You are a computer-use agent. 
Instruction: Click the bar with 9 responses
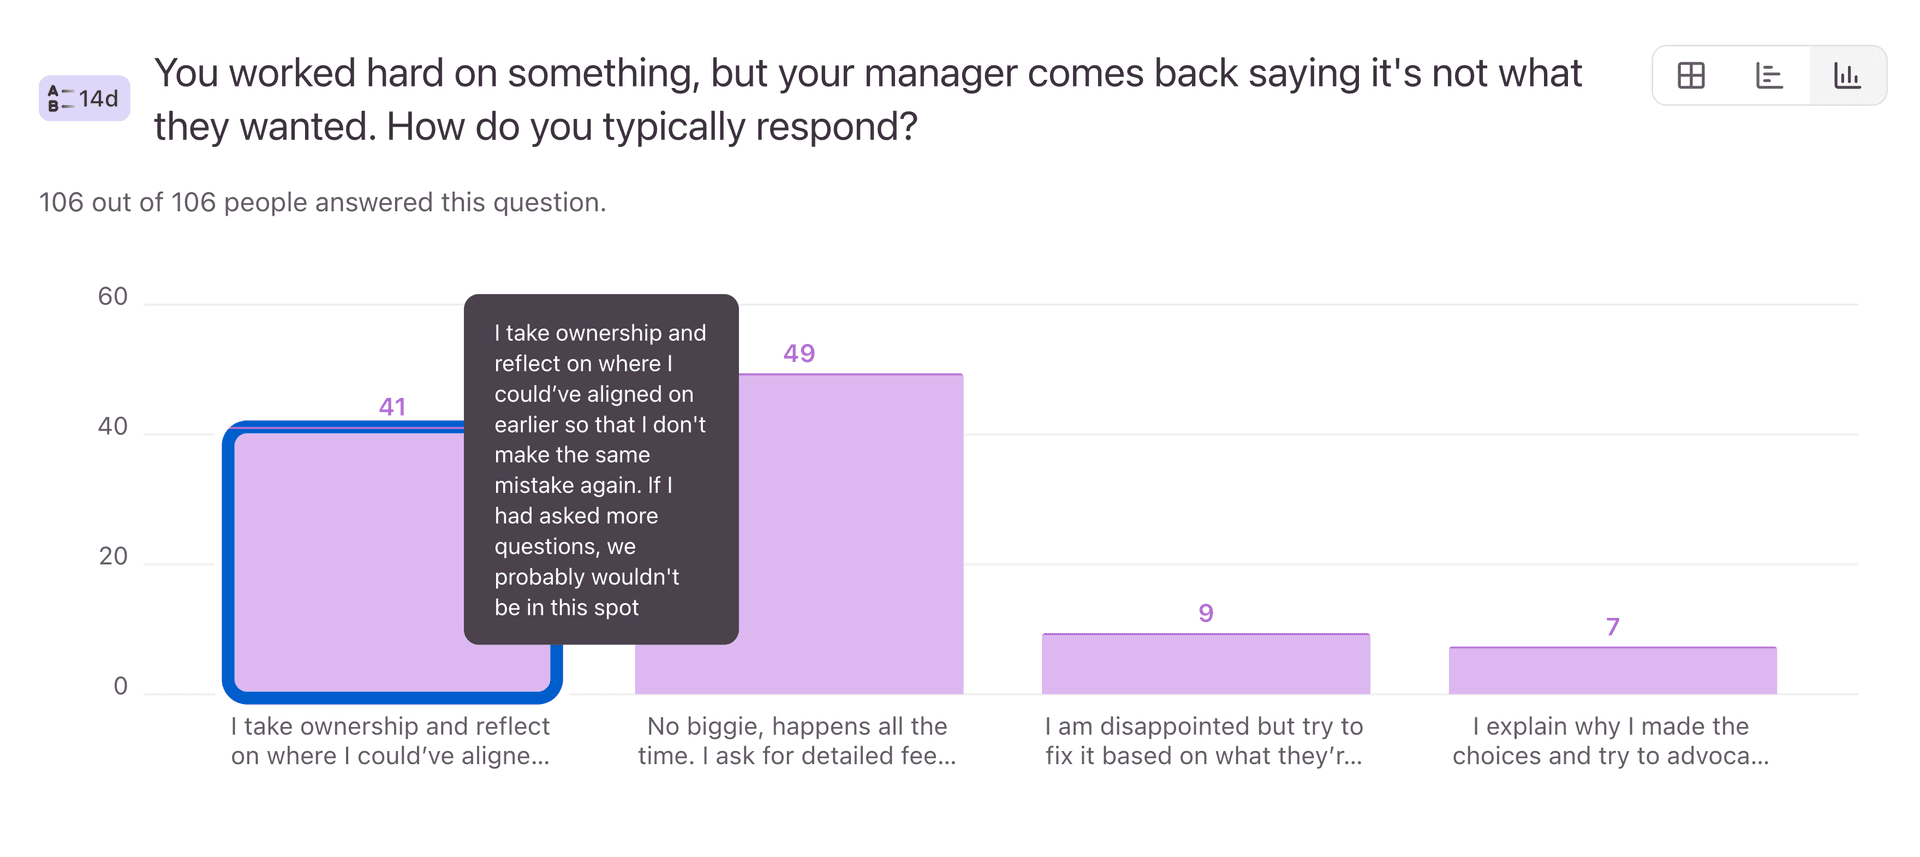coord(1205,664)
